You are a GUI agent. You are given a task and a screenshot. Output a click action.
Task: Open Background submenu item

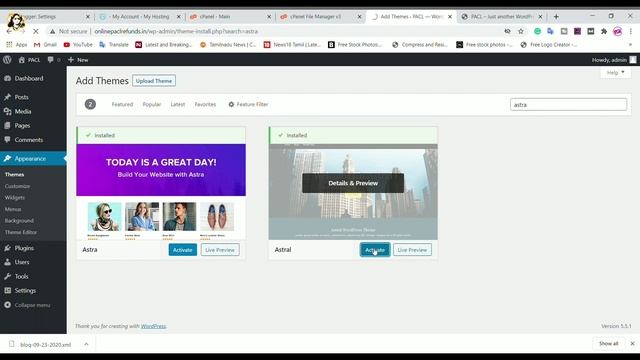(19, 220)
